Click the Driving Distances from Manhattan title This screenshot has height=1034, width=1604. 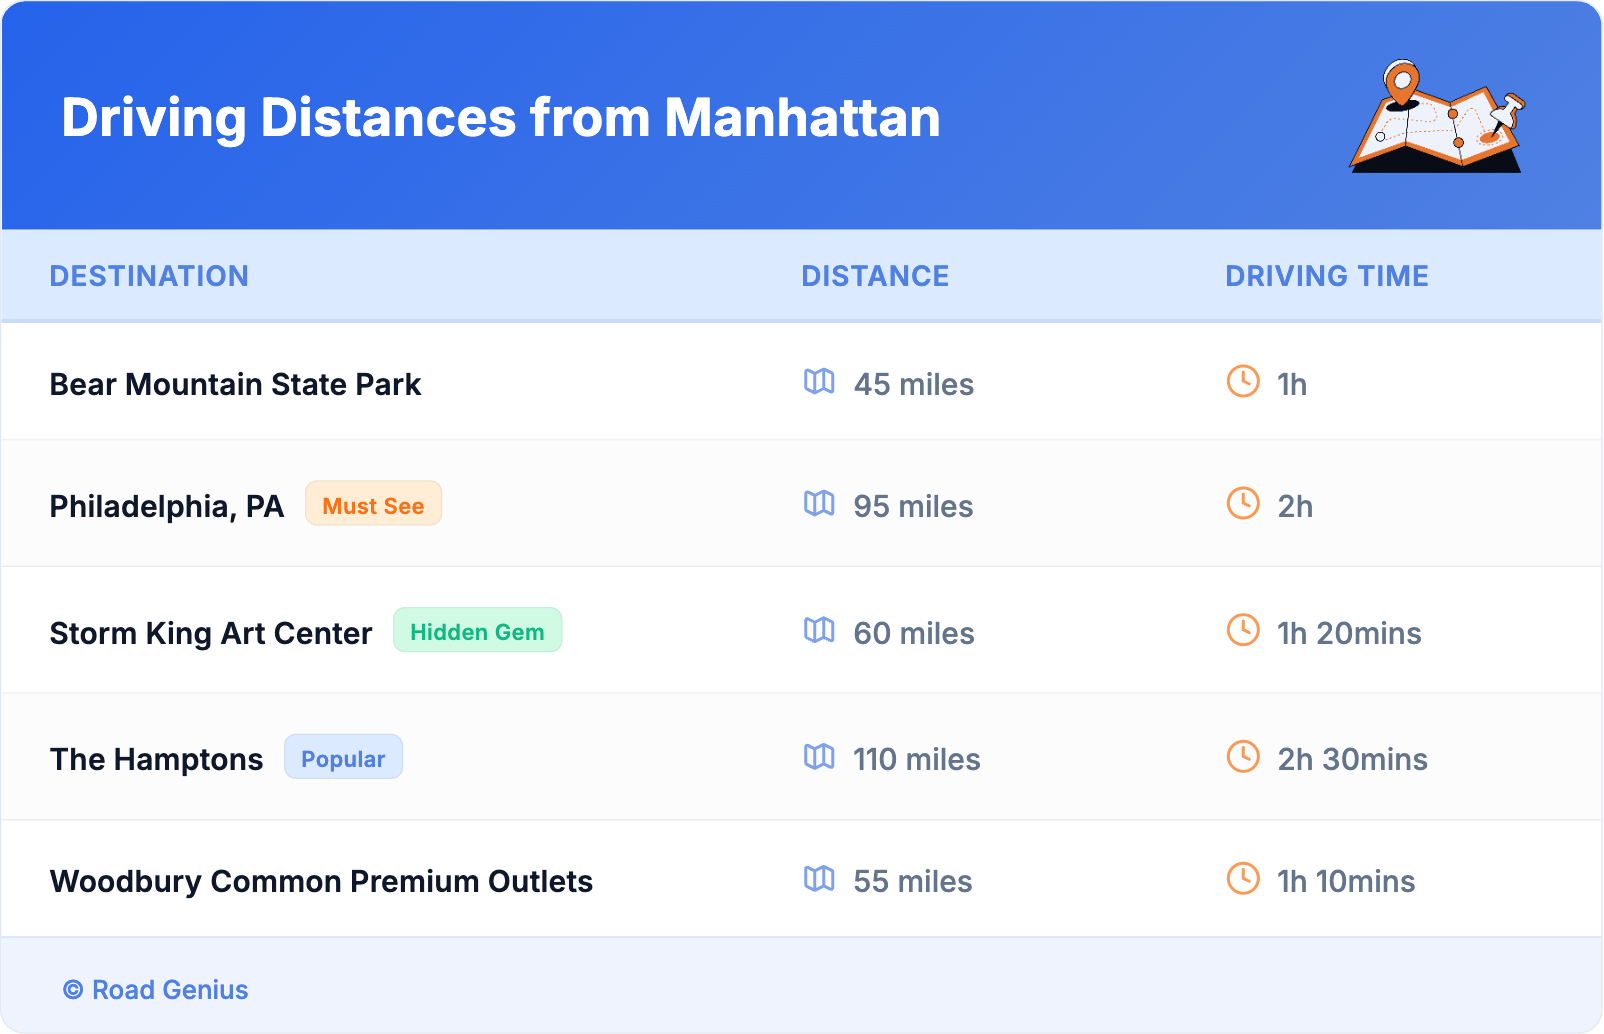click(501, 118)
